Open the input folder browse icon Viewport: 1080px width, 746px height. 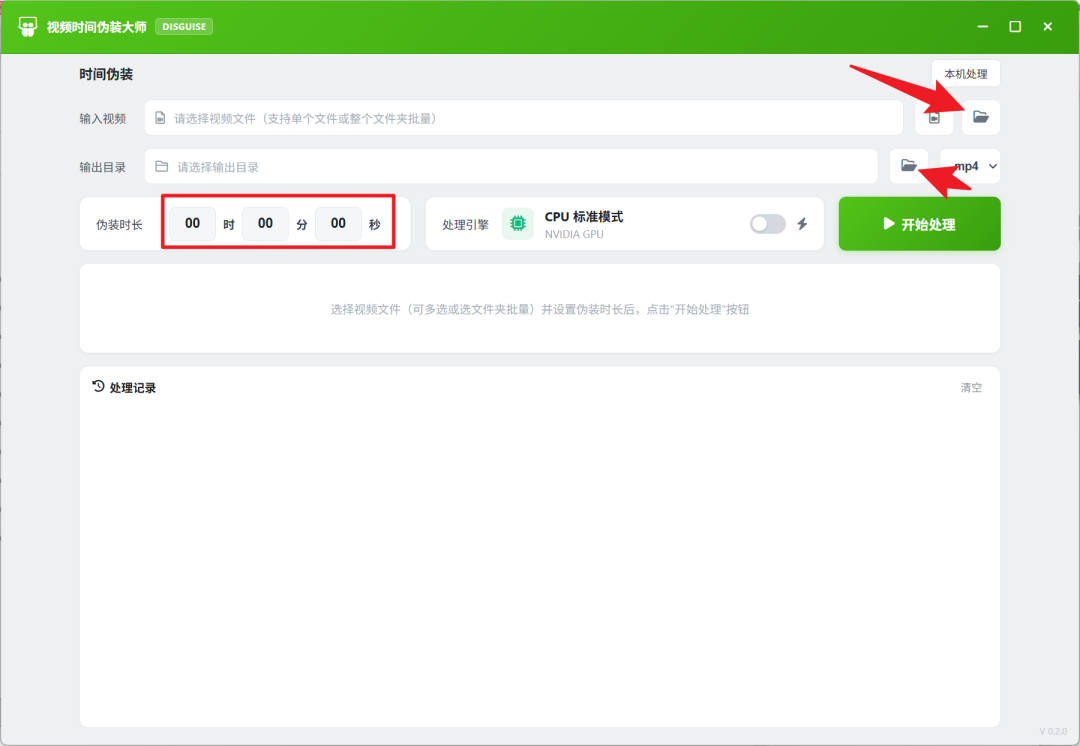[x=981, y=118]
